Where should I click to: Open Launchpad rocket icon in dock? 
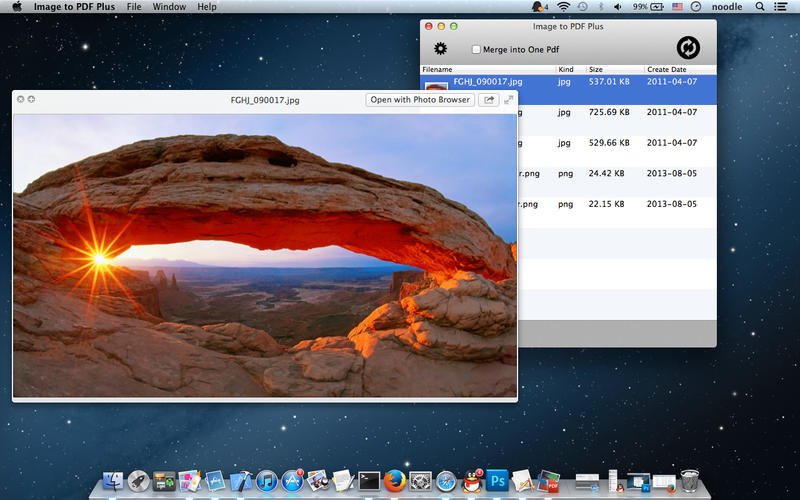pos(138,481)
